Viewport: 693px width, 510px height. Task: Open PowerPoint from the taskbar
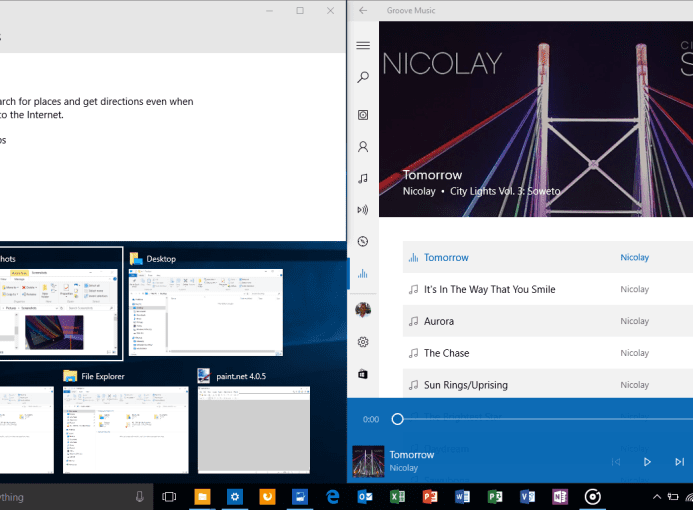coord(430,497)
